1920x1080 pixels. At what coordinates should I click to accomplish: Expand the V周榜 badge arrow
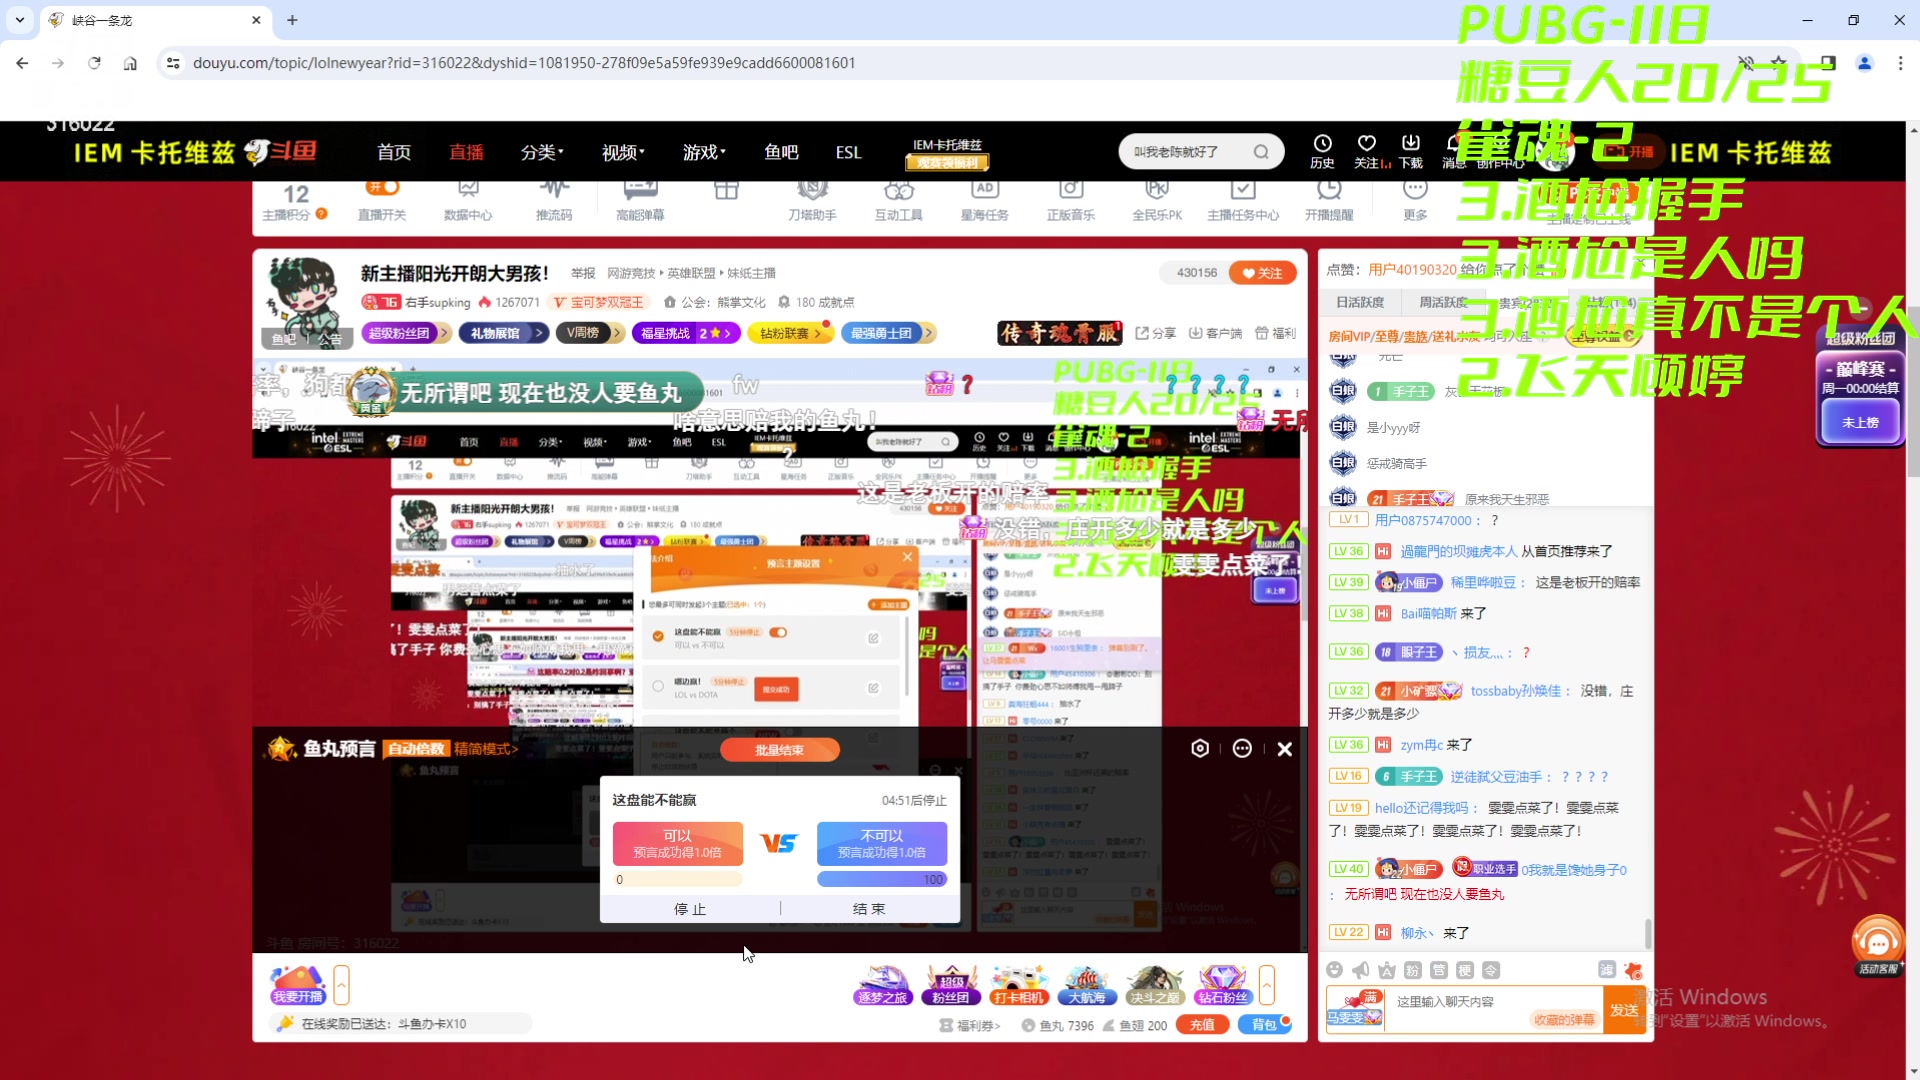pyautogui.click(x=616, y=333)
